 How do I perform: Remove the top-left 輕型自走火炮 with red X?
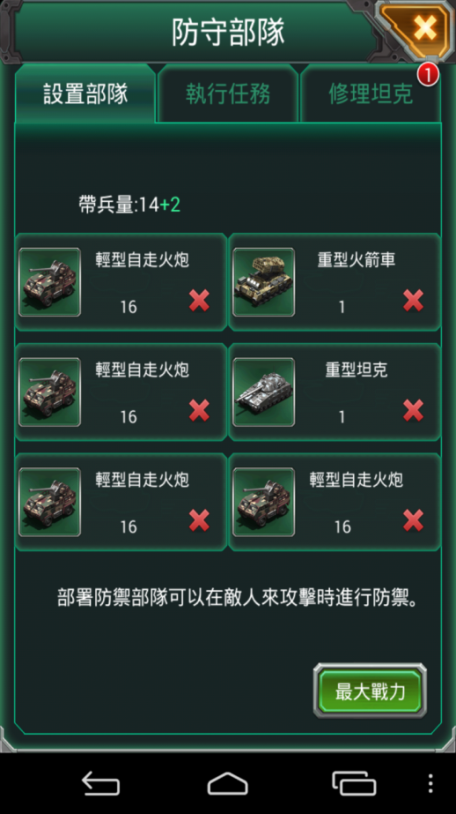[199, 301]
